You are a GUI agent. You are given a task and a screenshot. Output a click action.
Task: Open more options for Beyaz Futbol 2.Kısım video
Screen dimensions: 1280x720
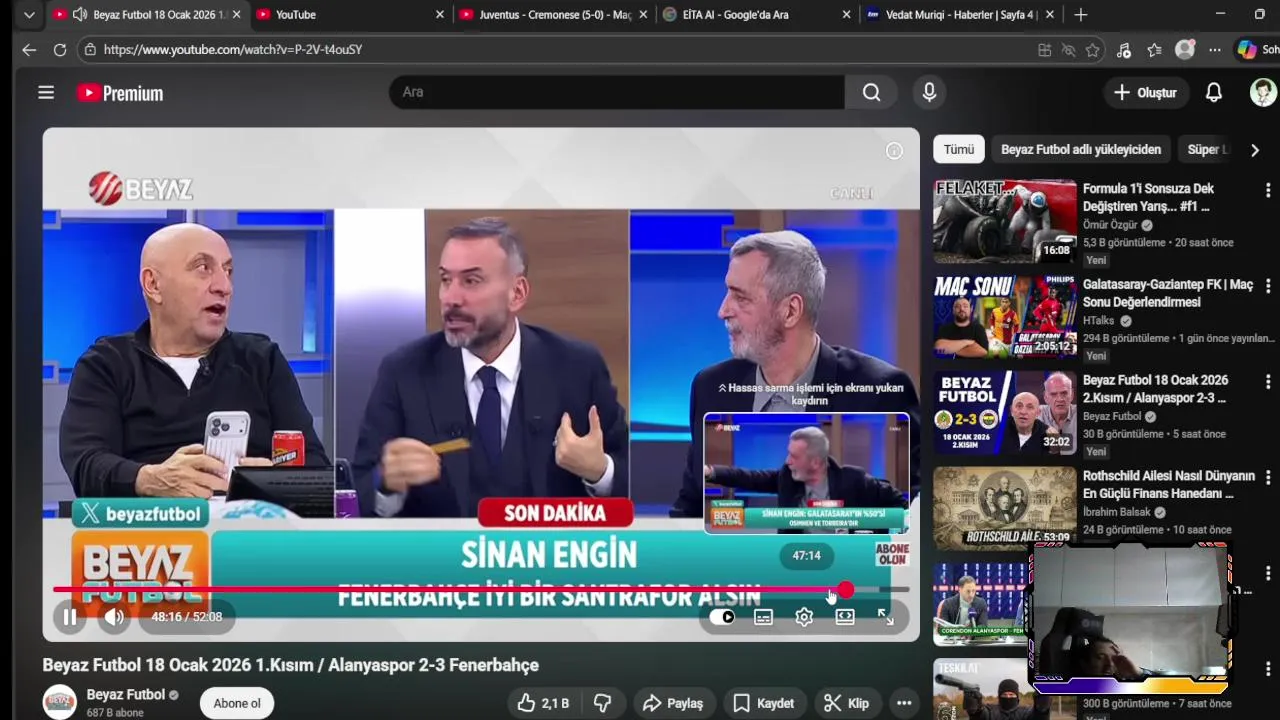coord(1268,382)
